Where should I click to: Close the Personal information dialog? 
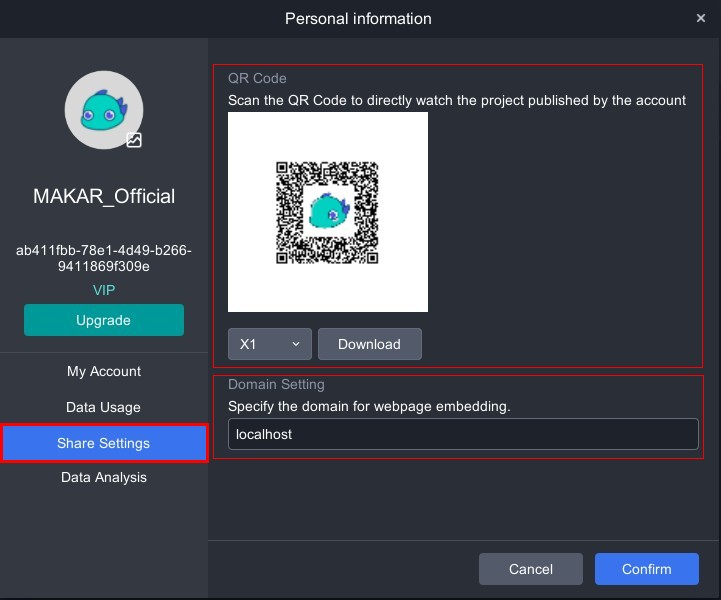(701, 18)
